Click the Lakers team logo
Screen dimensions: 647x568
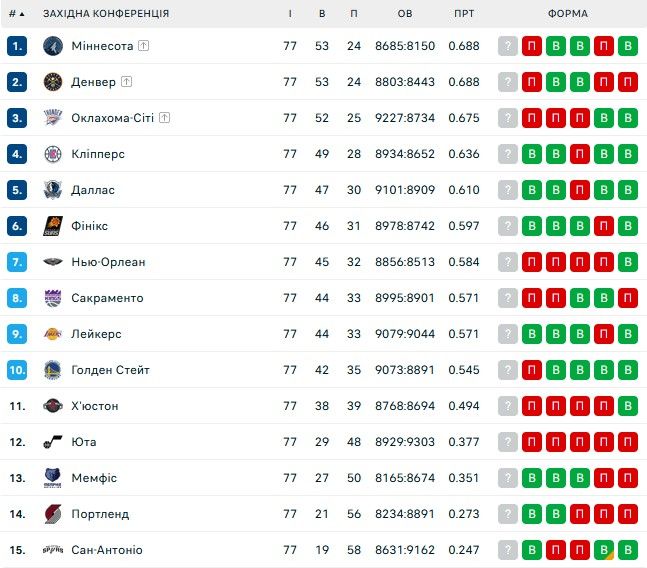tap(53, 334)
